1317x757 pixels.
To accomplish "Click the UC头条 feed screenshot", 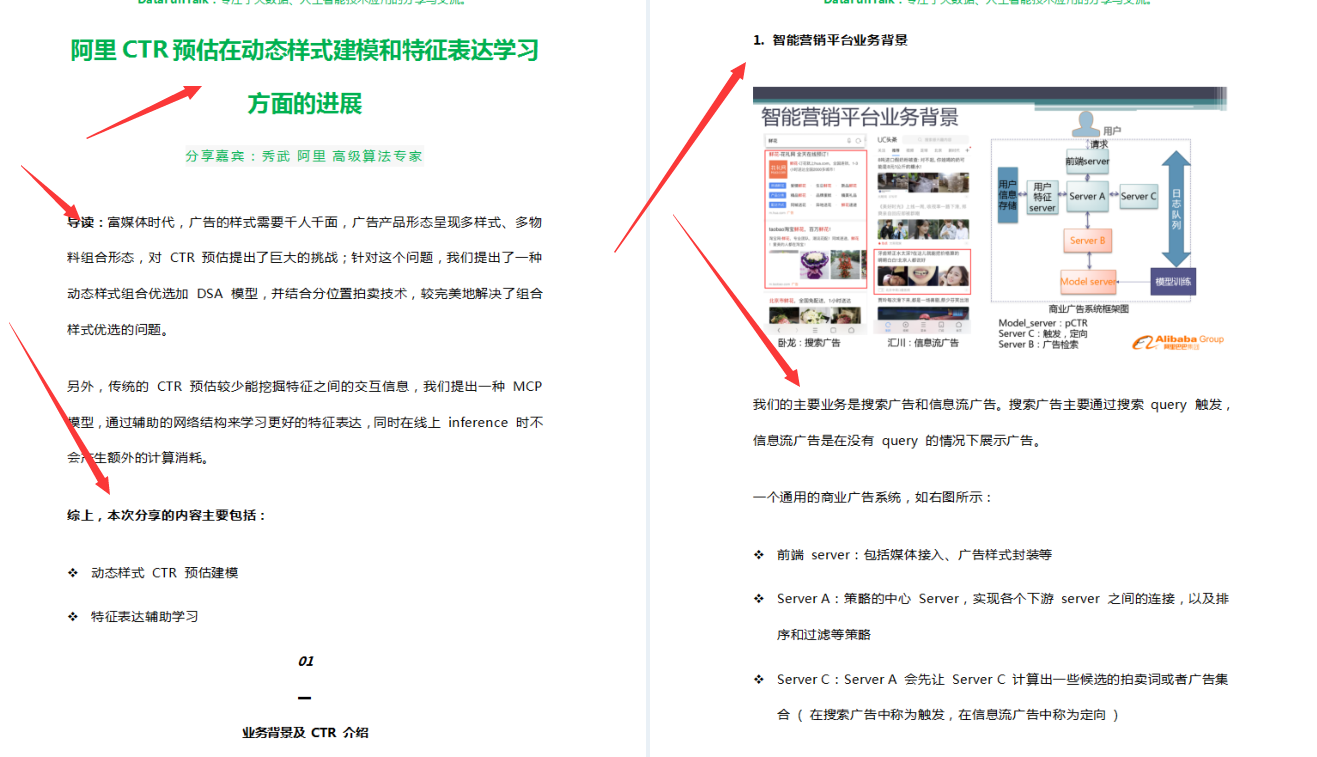I will pos(923,234).
